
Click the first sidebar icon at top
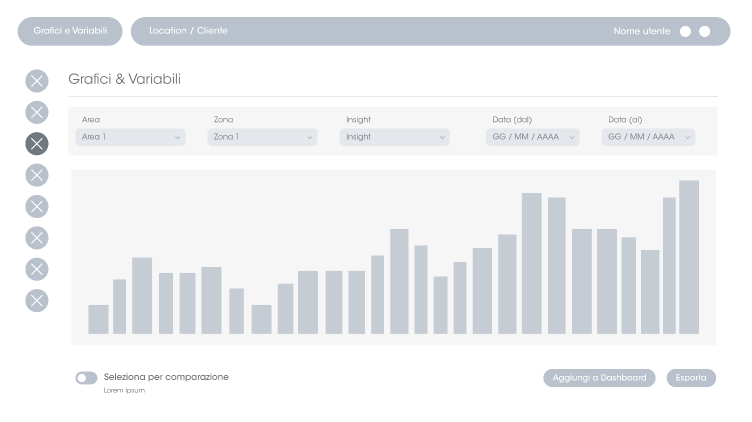click(36, 81)
